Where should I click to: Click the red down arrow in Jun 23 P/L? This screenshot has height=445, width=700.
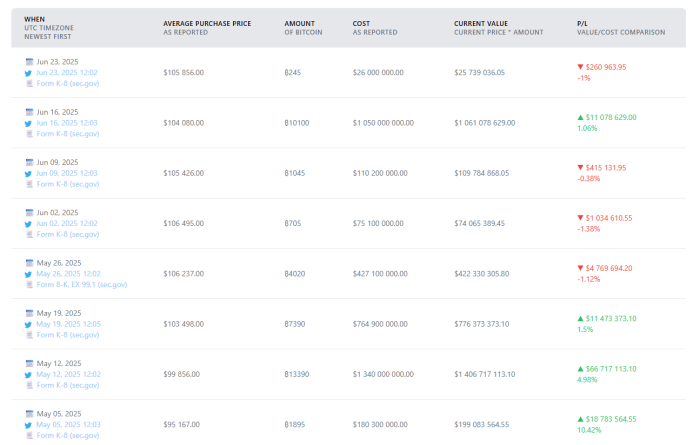[x=580, y=67]
